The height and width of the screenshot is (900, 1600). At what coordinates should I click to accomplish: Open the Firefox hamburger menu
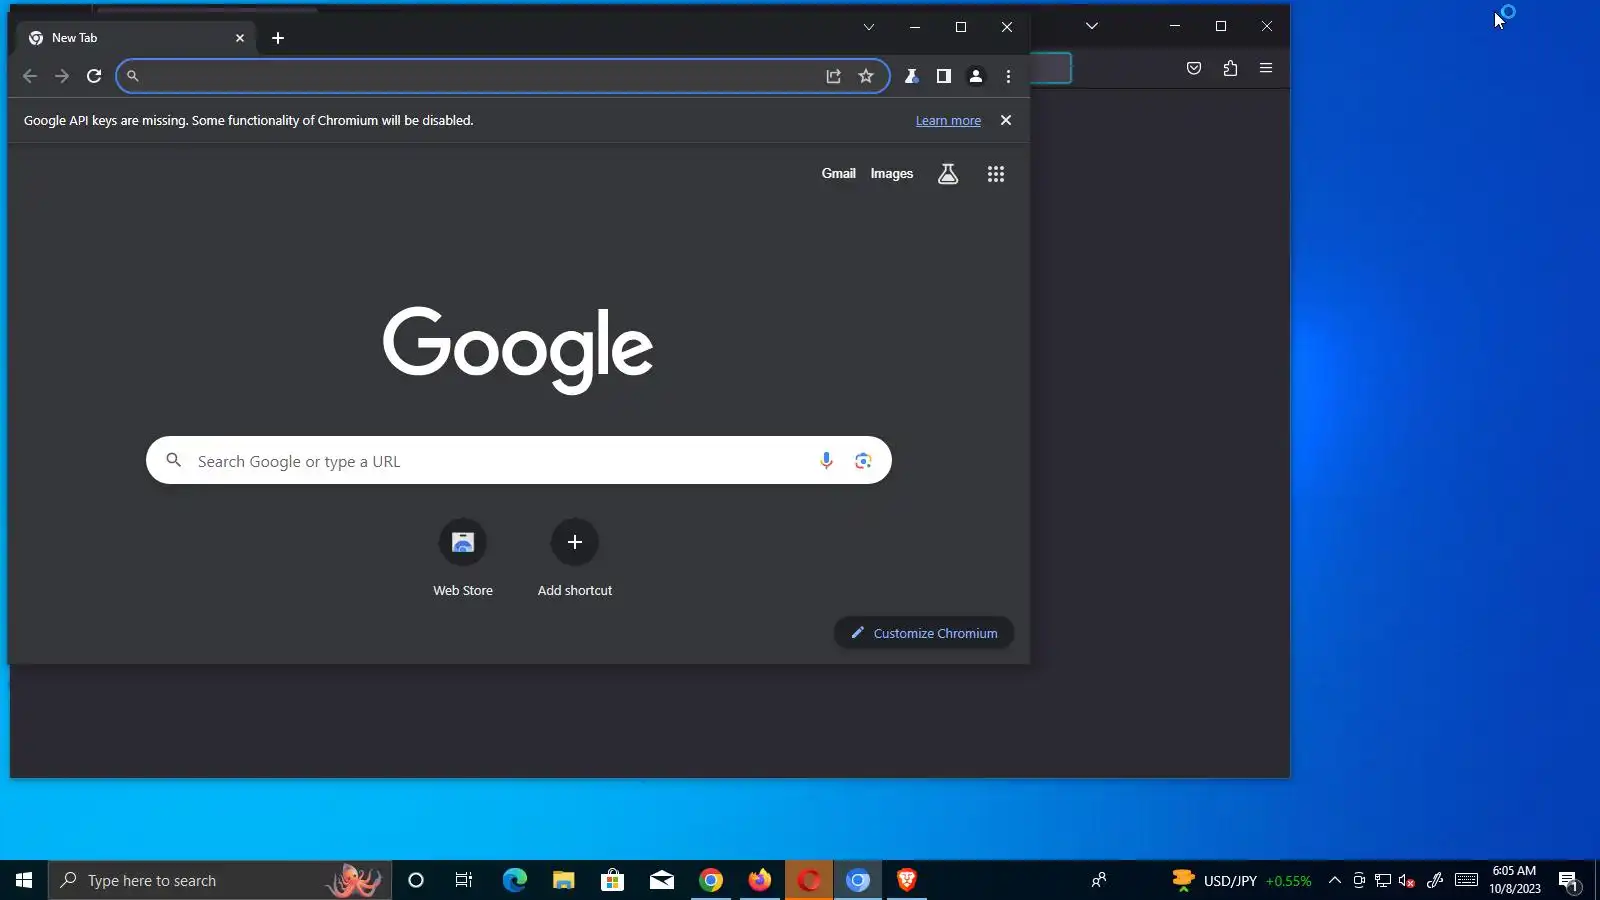click(x=1266, y=68)
